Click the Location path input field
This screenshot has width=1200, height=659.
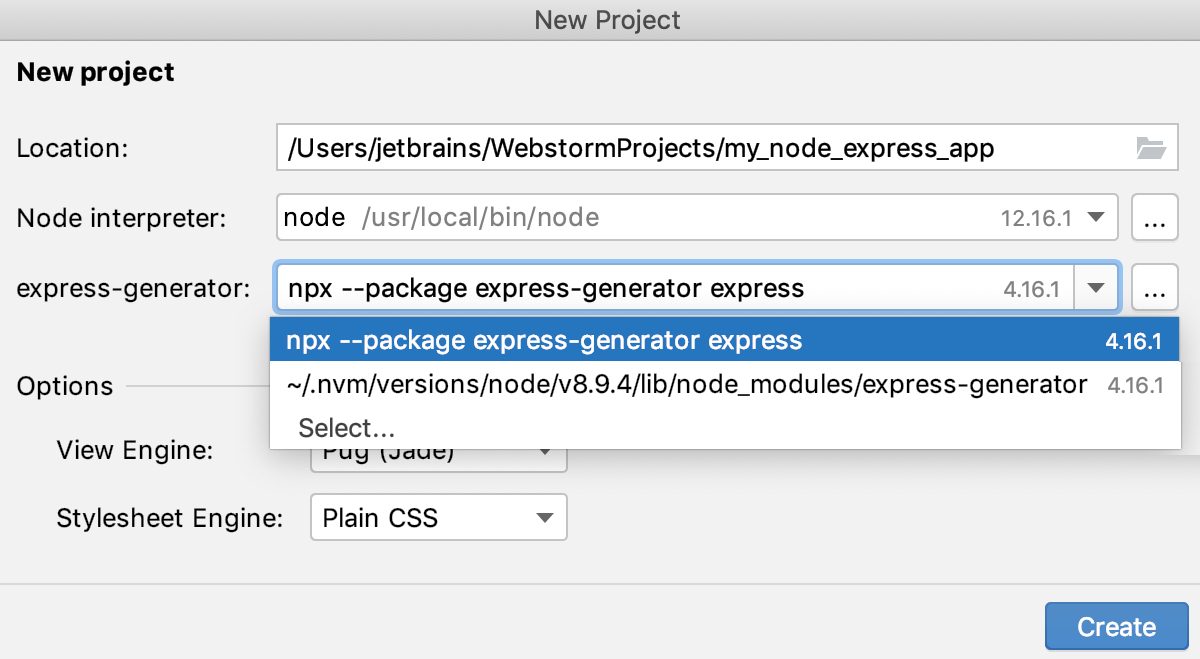coord(727,149)
